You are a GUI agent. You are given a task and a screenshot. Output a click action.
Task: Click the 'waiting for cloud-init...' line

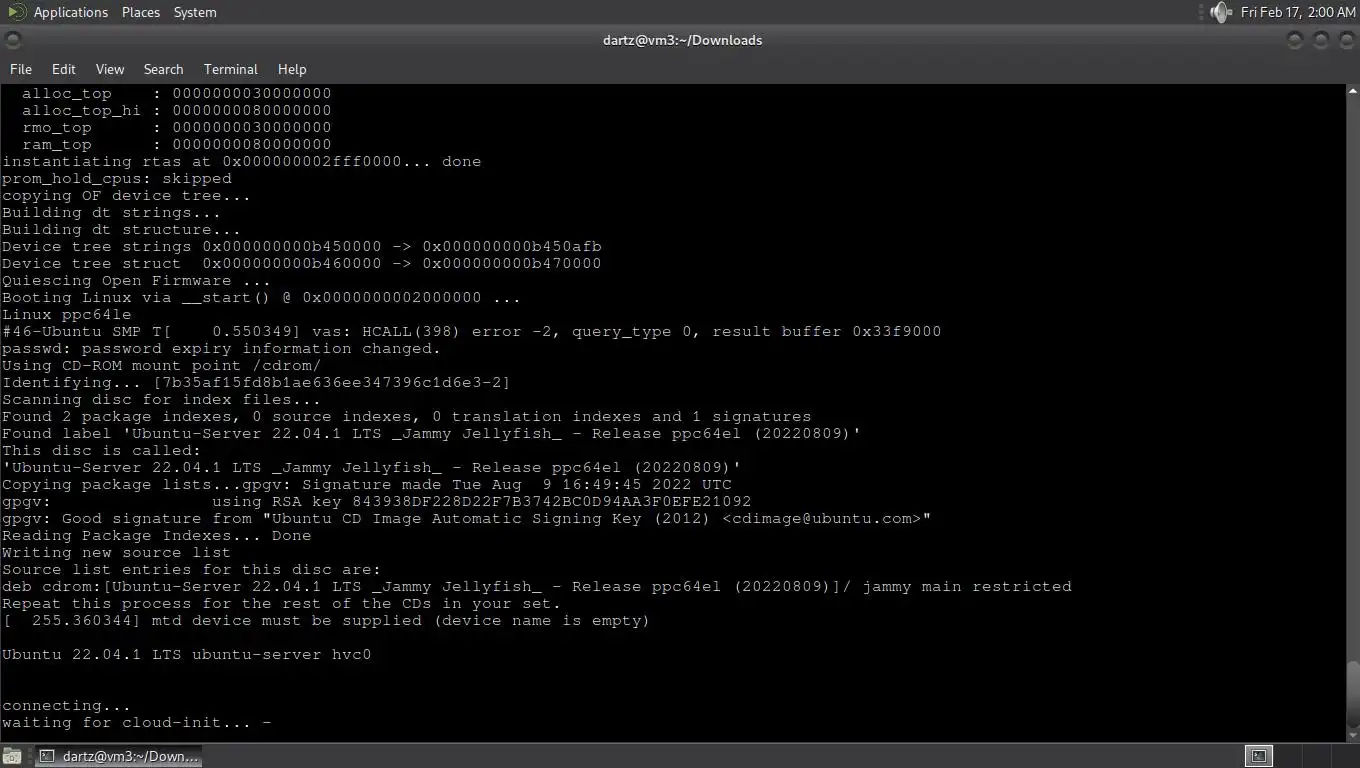(136, 722)
